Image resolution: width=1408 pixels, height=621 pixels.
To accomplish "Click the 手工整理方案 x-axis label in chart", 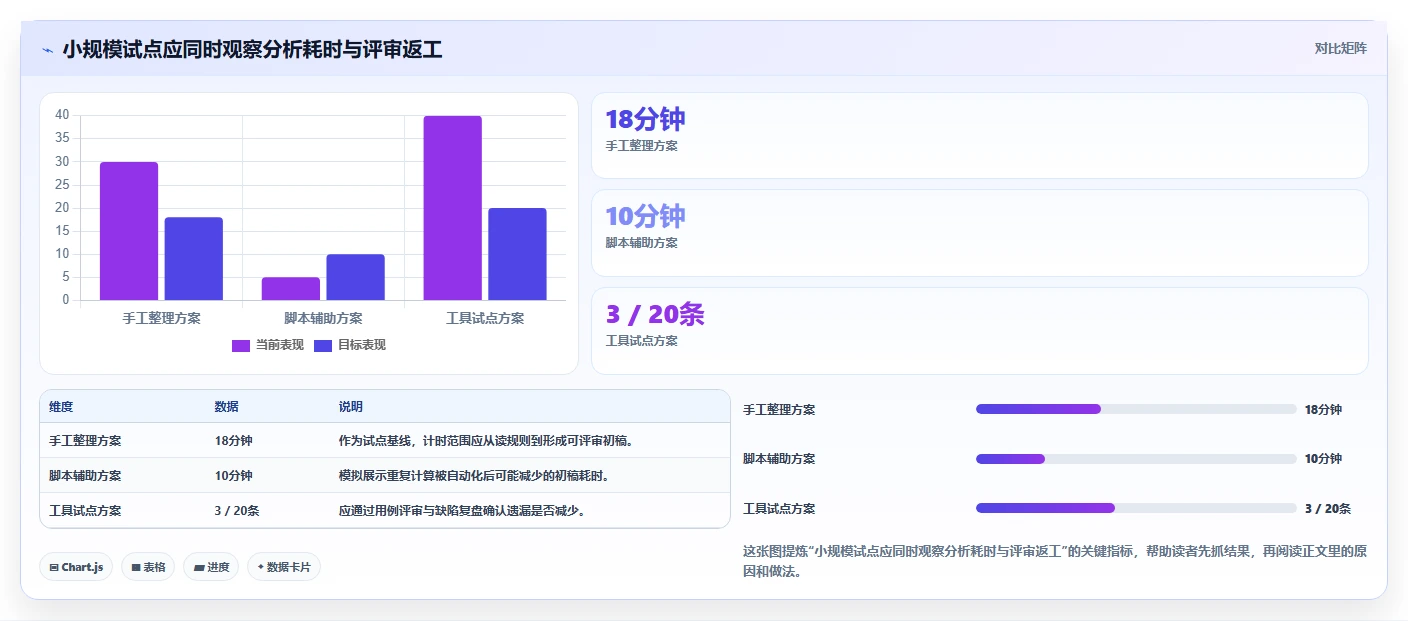I will 161,318.
